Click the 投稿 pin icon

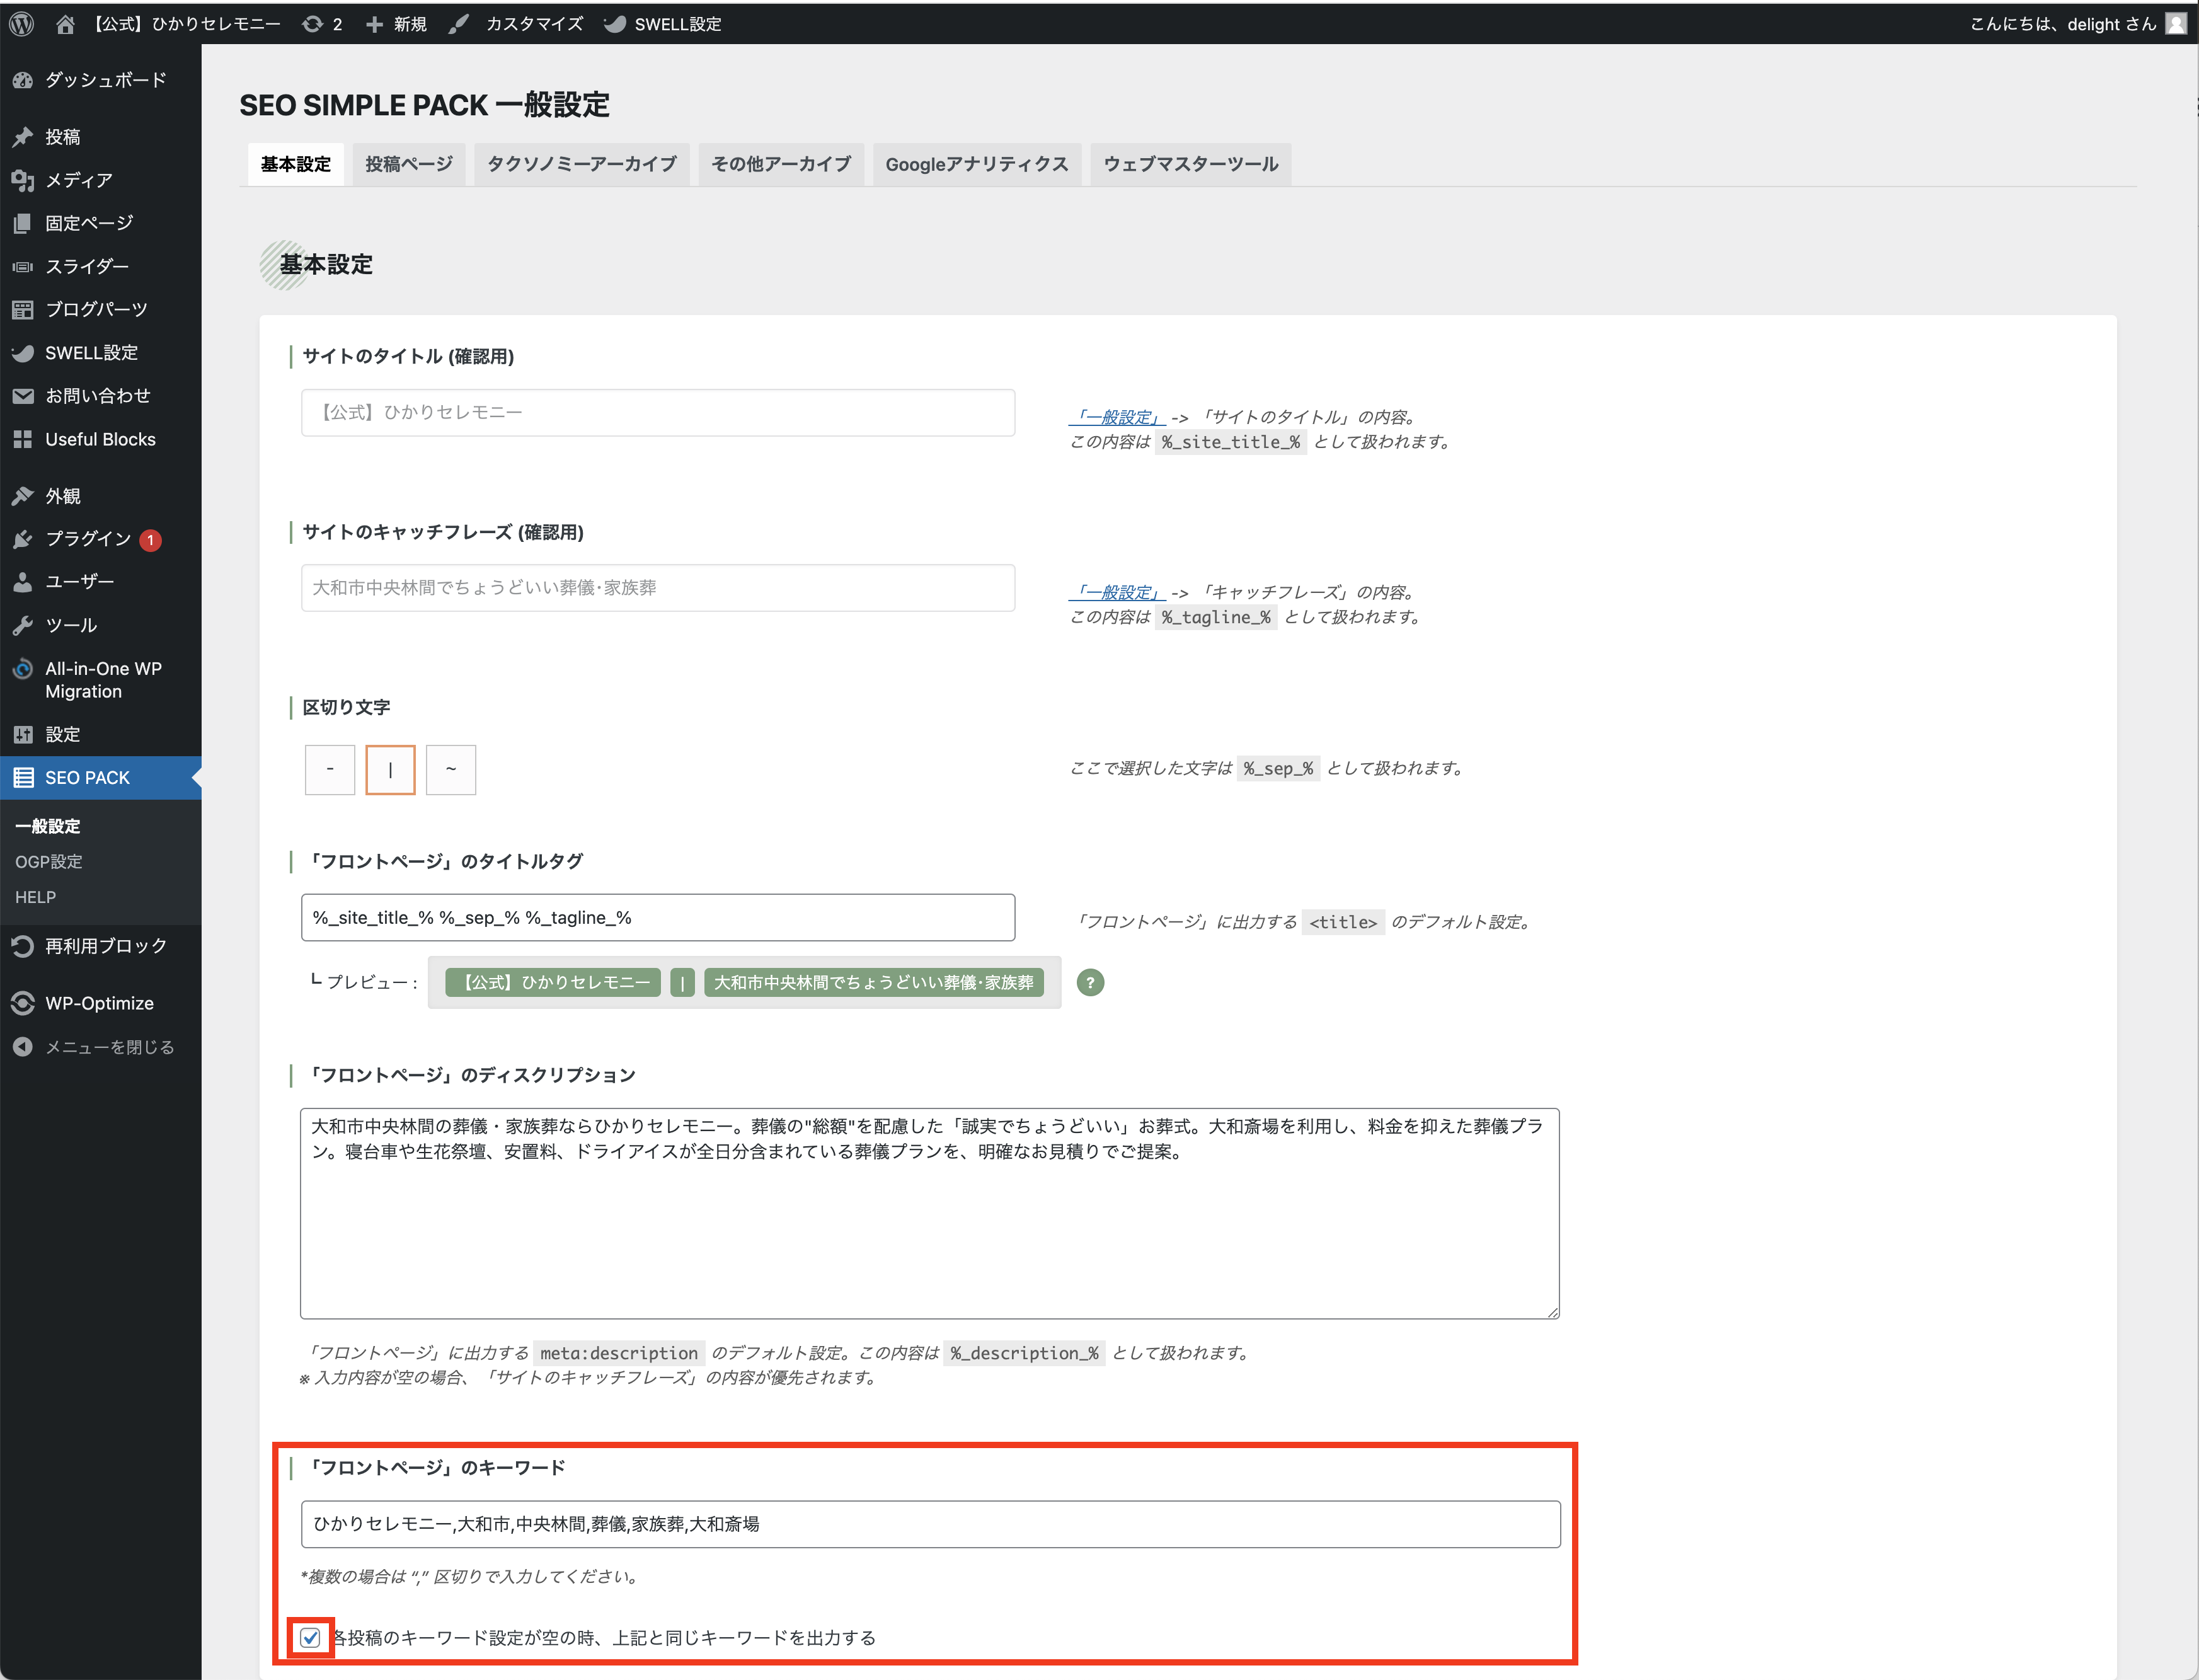click(x=23, y=137)
